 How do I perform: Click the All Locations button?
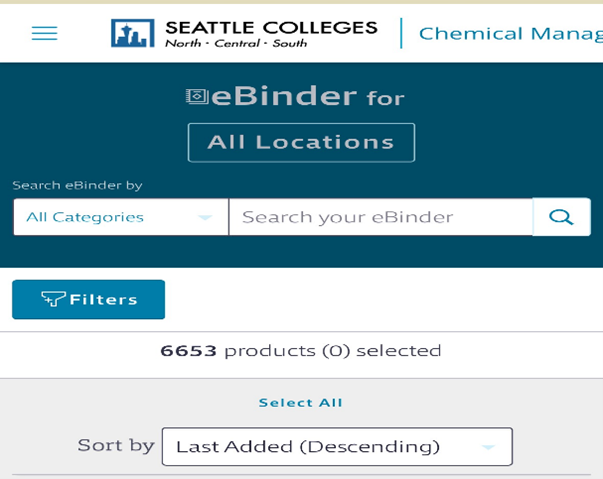click(301, 142)
